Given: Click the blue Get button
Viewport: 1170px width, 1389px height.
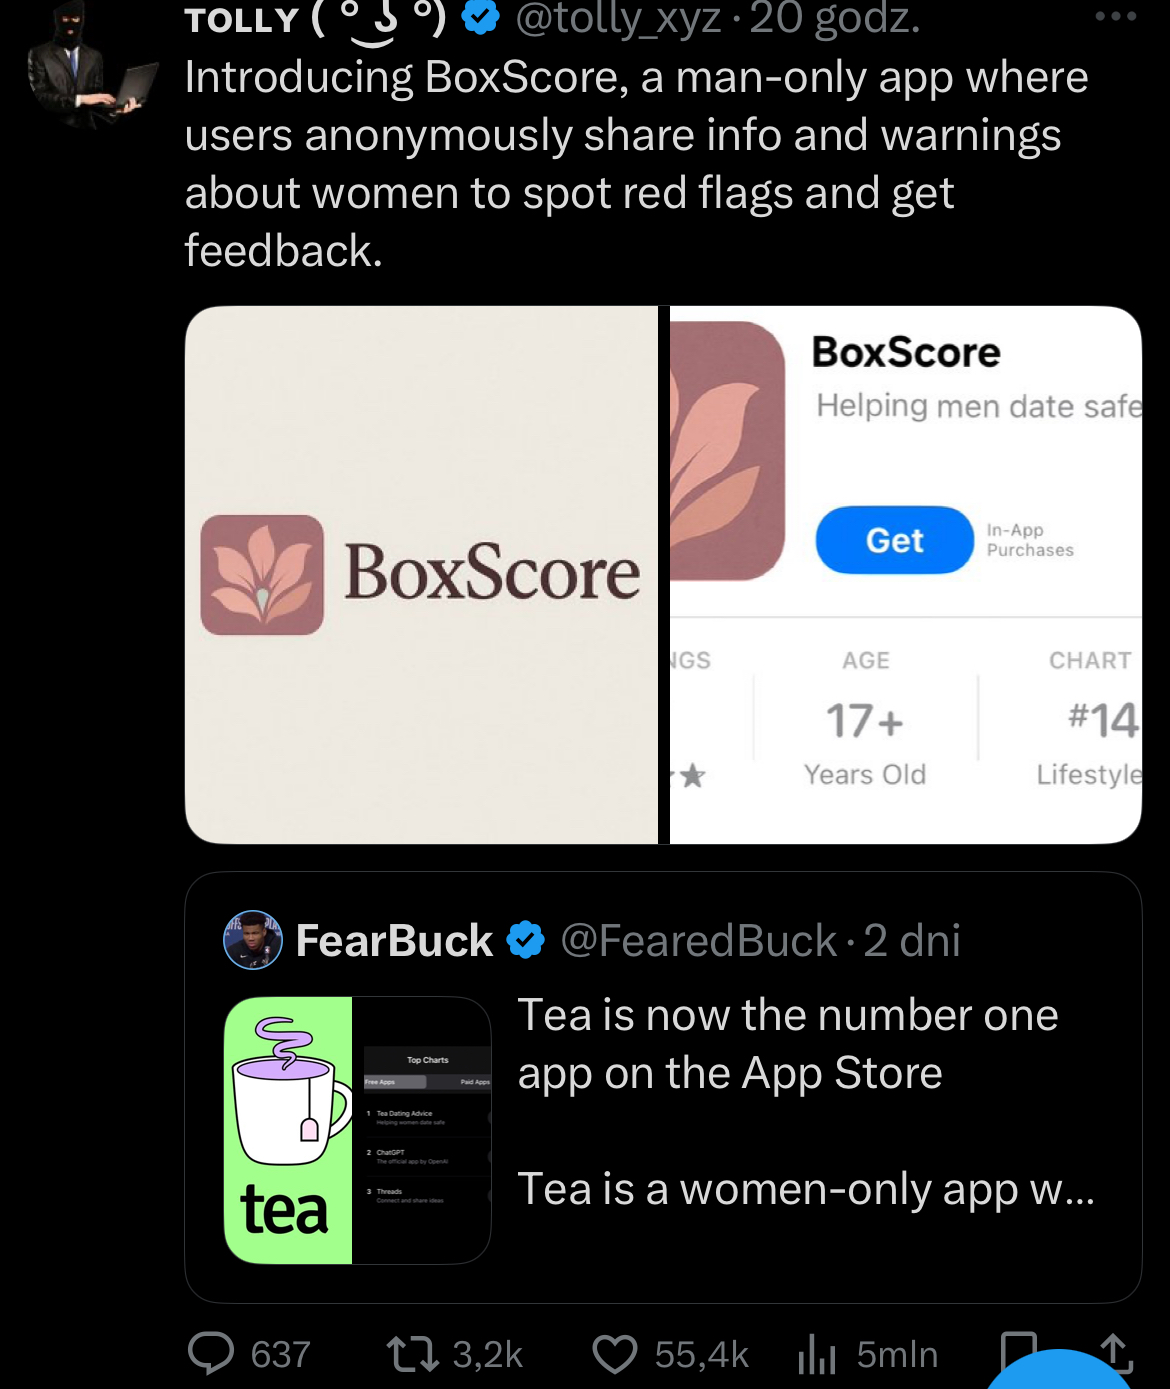Looking at the screenshot, I should (x=895, y=540).
